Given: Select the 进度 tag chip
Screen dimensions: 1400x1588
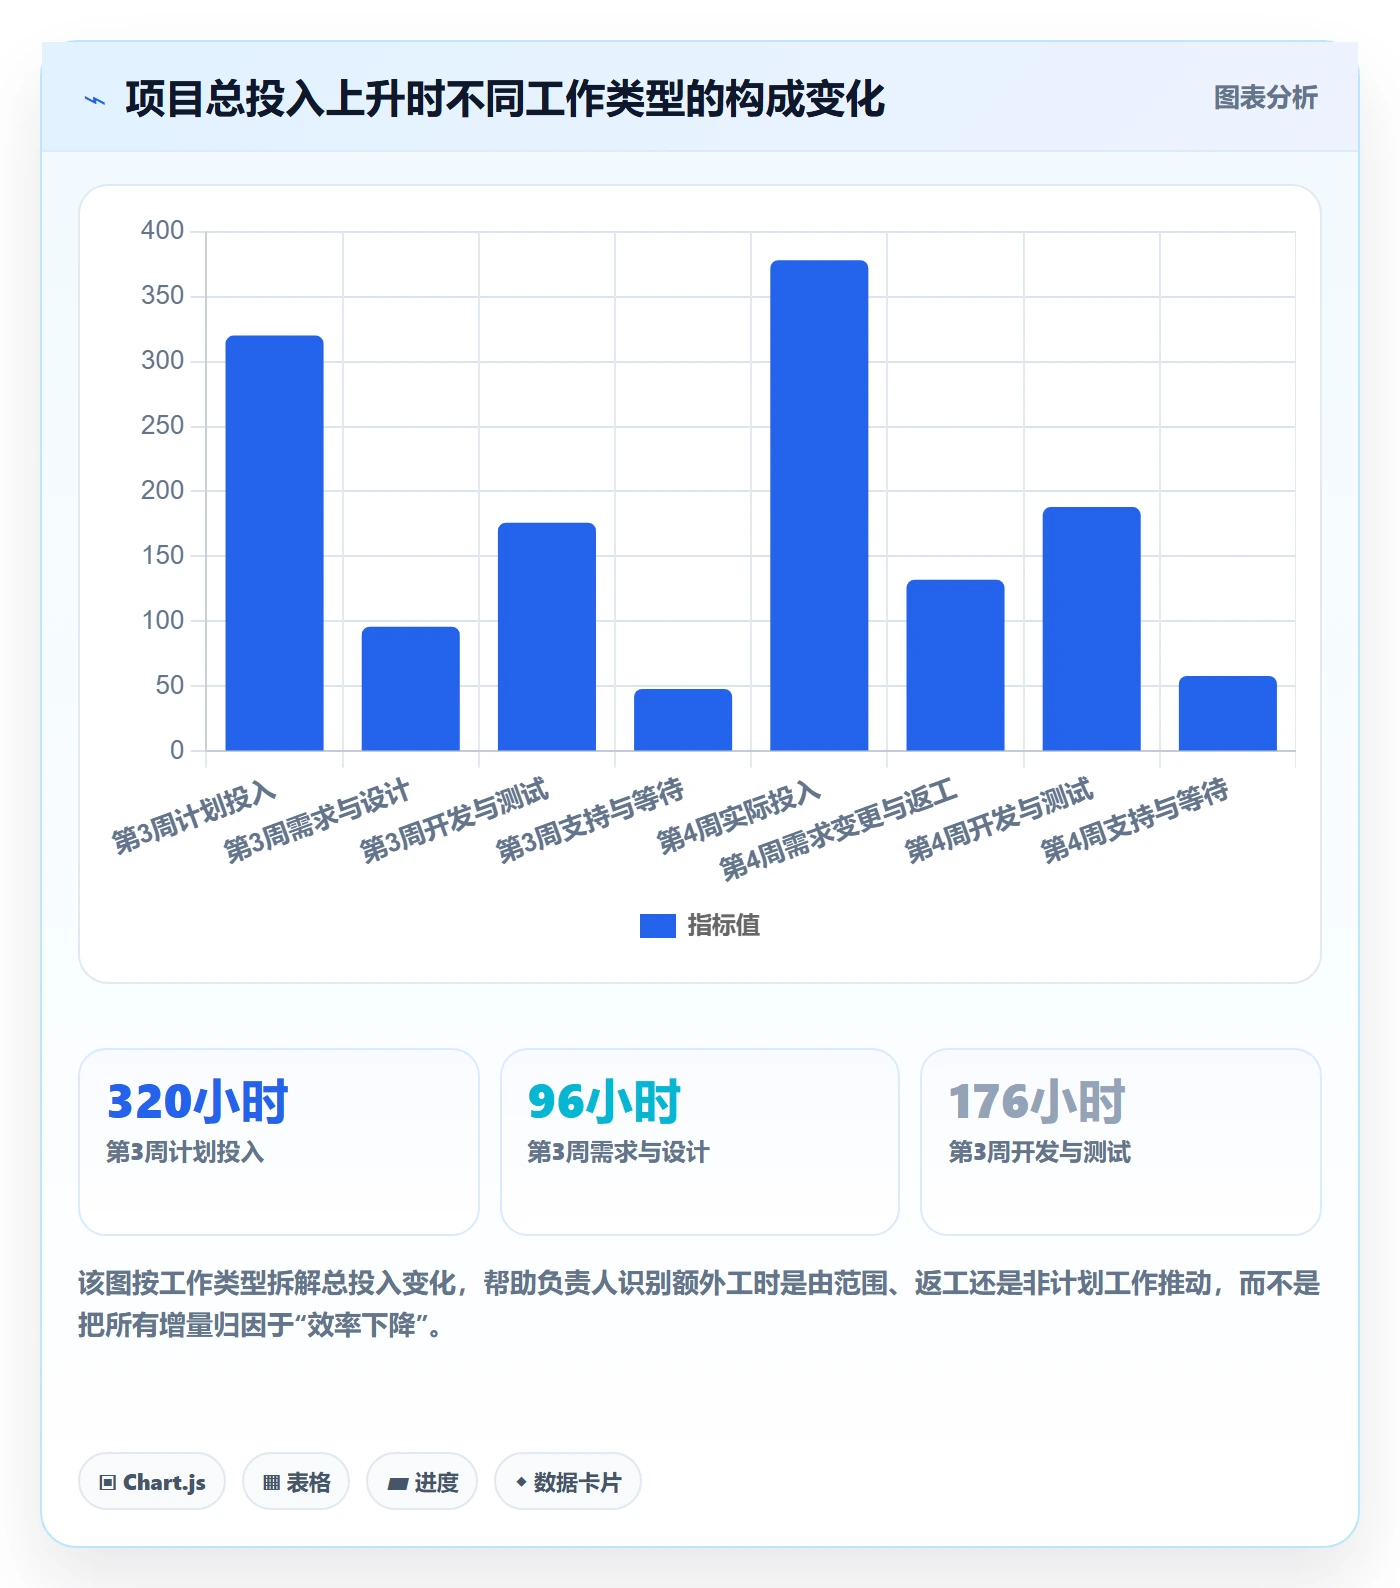Looking at the screenshot, I should pyautogui.click(x=422, y=1482).
